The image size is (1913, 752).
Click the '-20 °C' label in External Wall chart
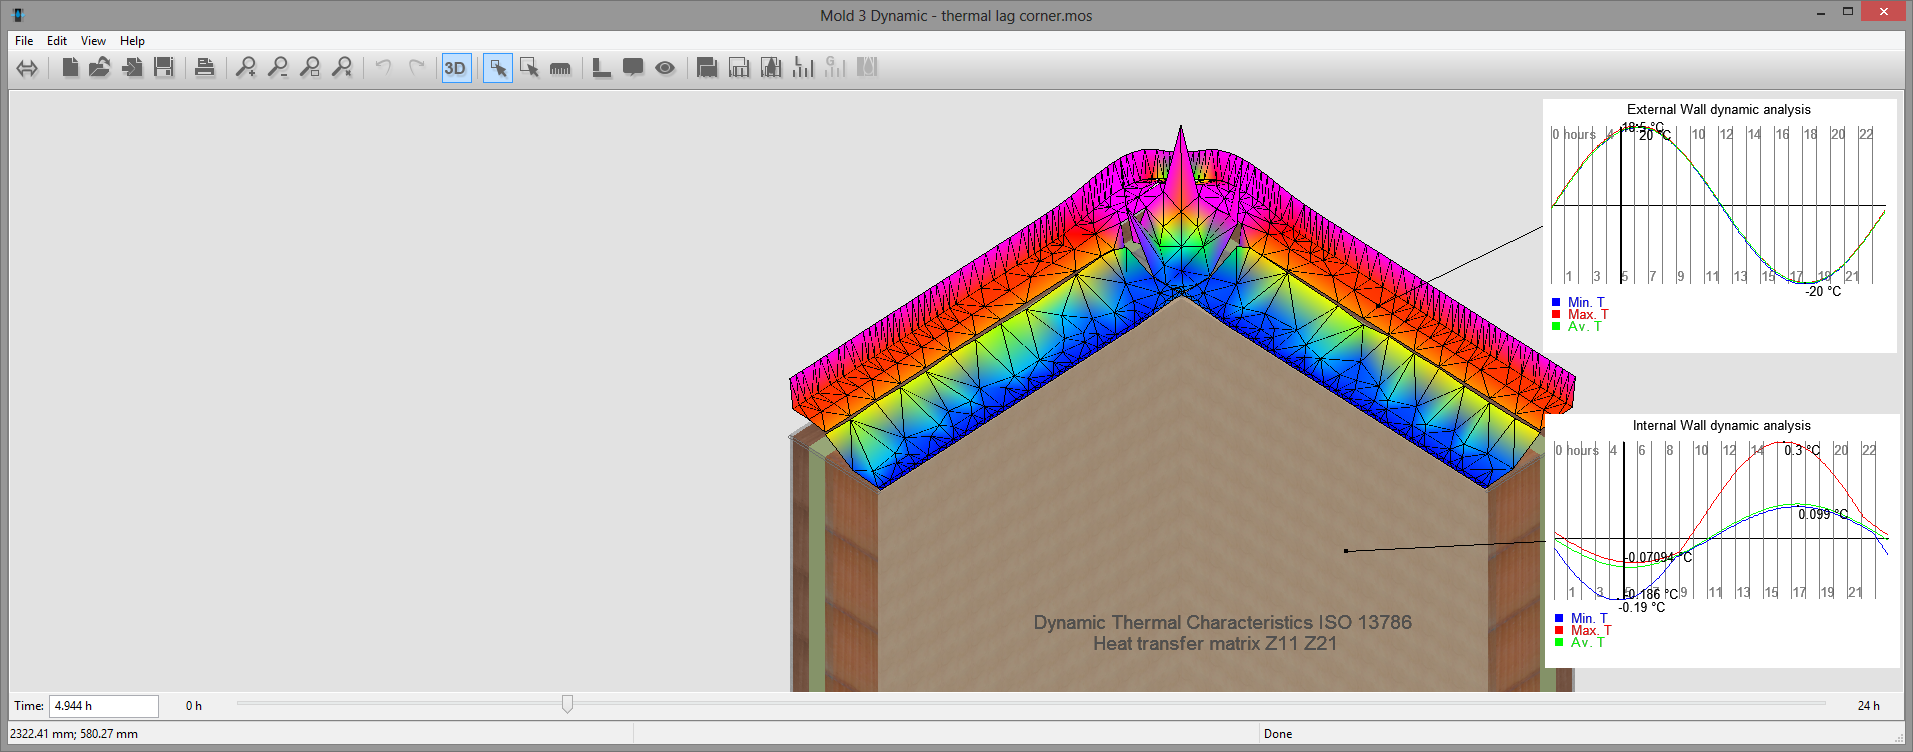1823,291
